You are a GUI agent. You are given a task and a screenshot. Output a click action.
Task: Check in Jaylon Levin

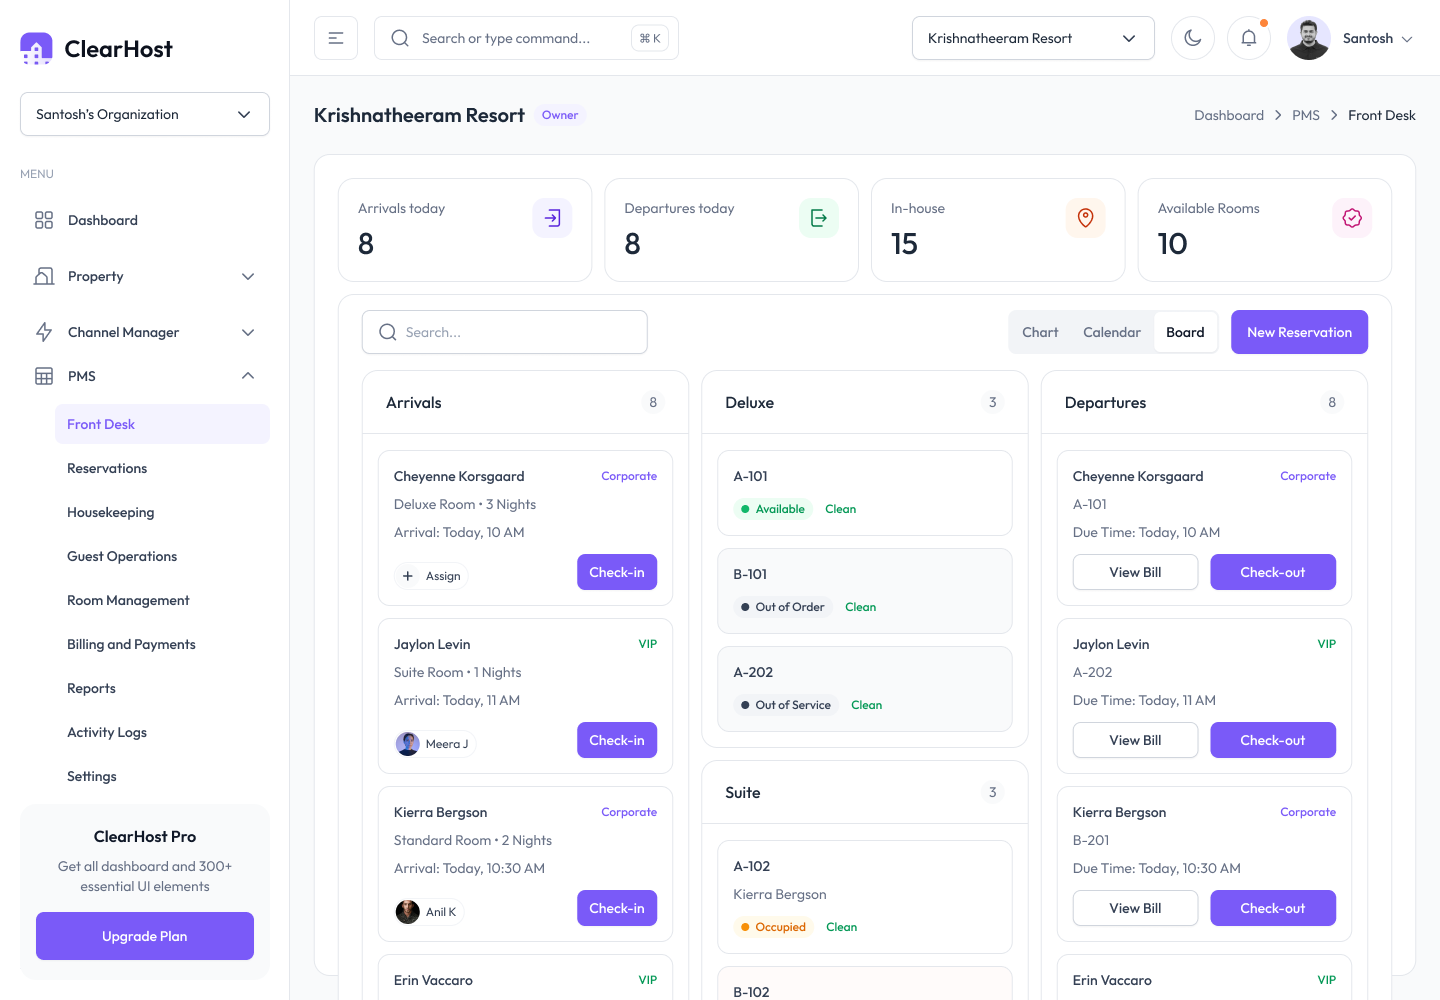617,740
